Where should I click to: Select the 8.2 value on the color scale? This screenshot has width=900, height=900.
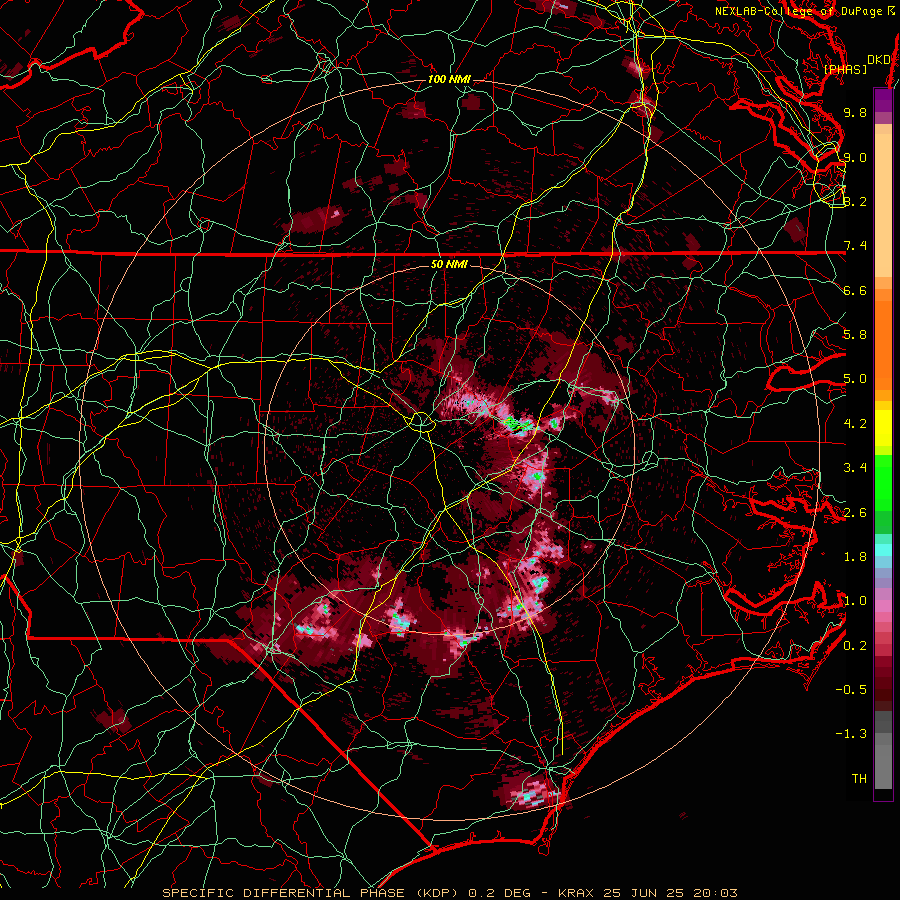(855, 201)
